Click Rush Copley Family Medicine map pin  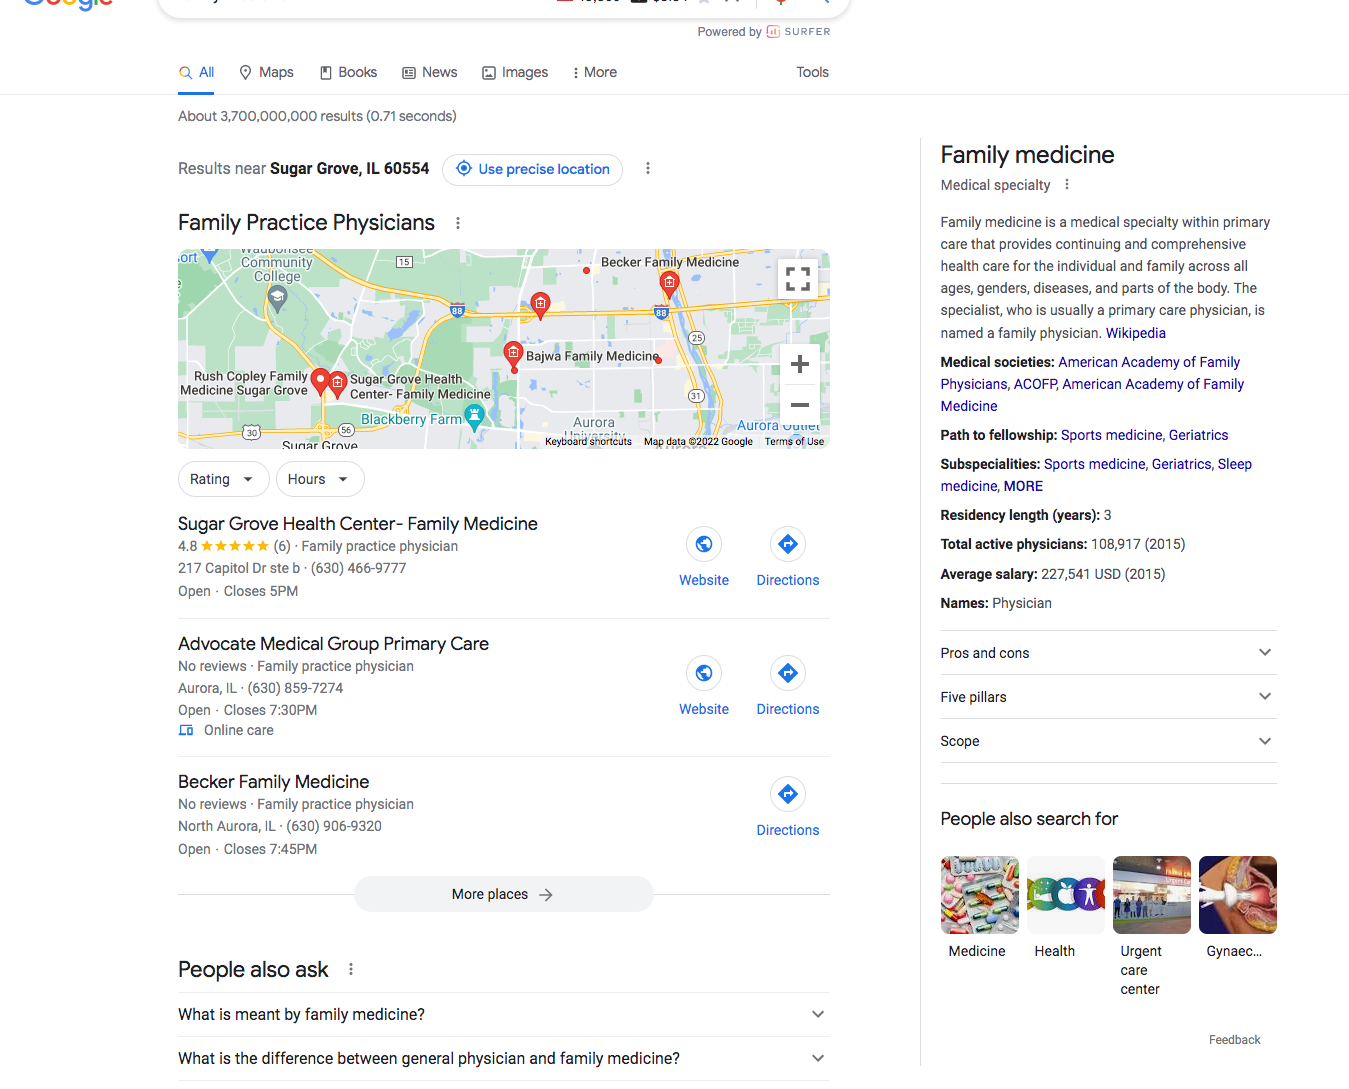pyautogui.click(x=320, y=381)
